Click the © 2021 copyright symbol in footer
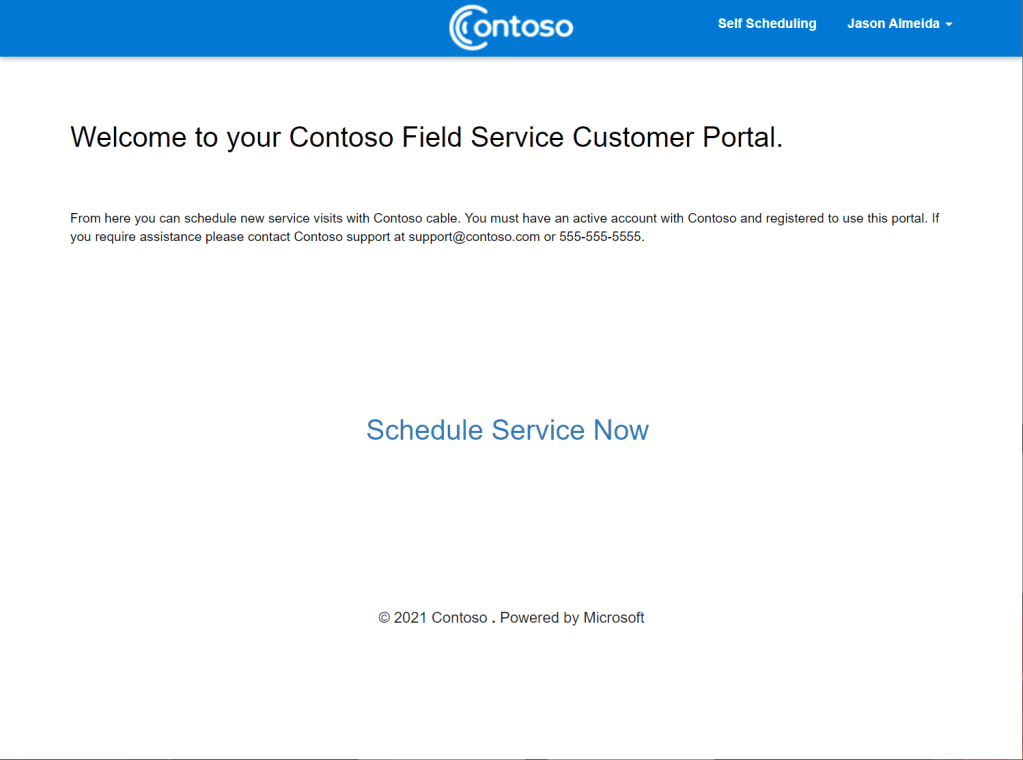 (x=384, y=618)
